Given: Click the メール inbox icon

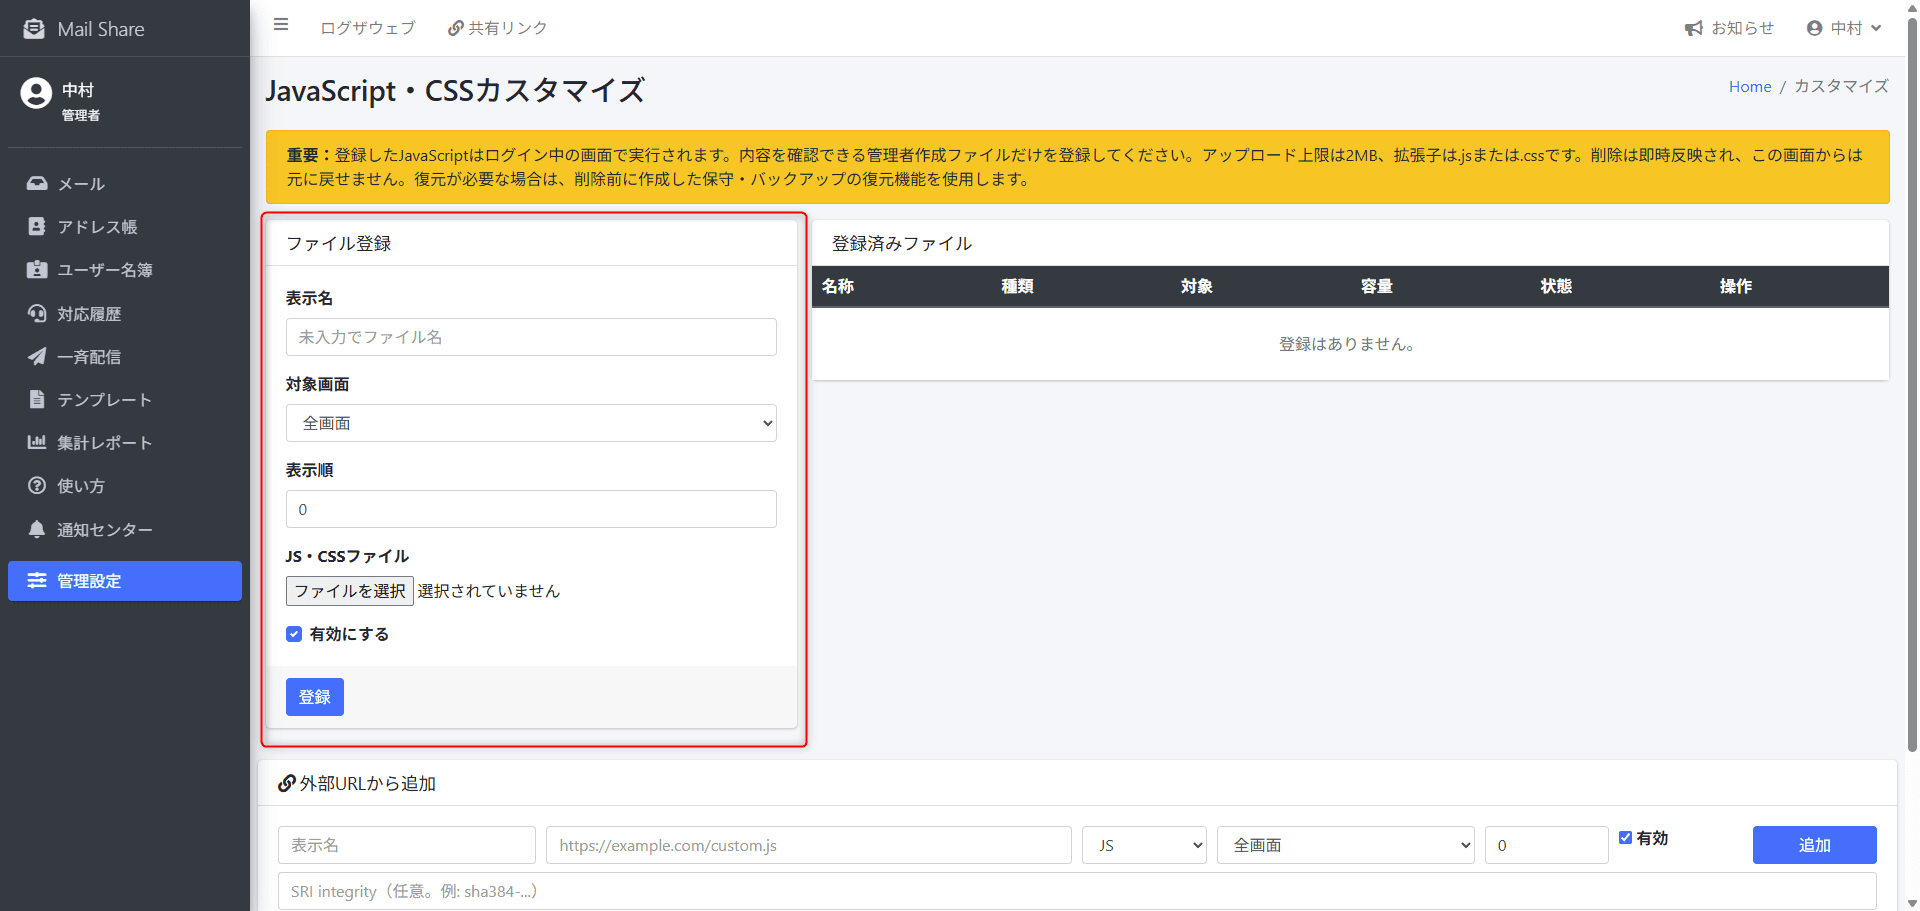Looking at the screenshot, I should (37, 184).
